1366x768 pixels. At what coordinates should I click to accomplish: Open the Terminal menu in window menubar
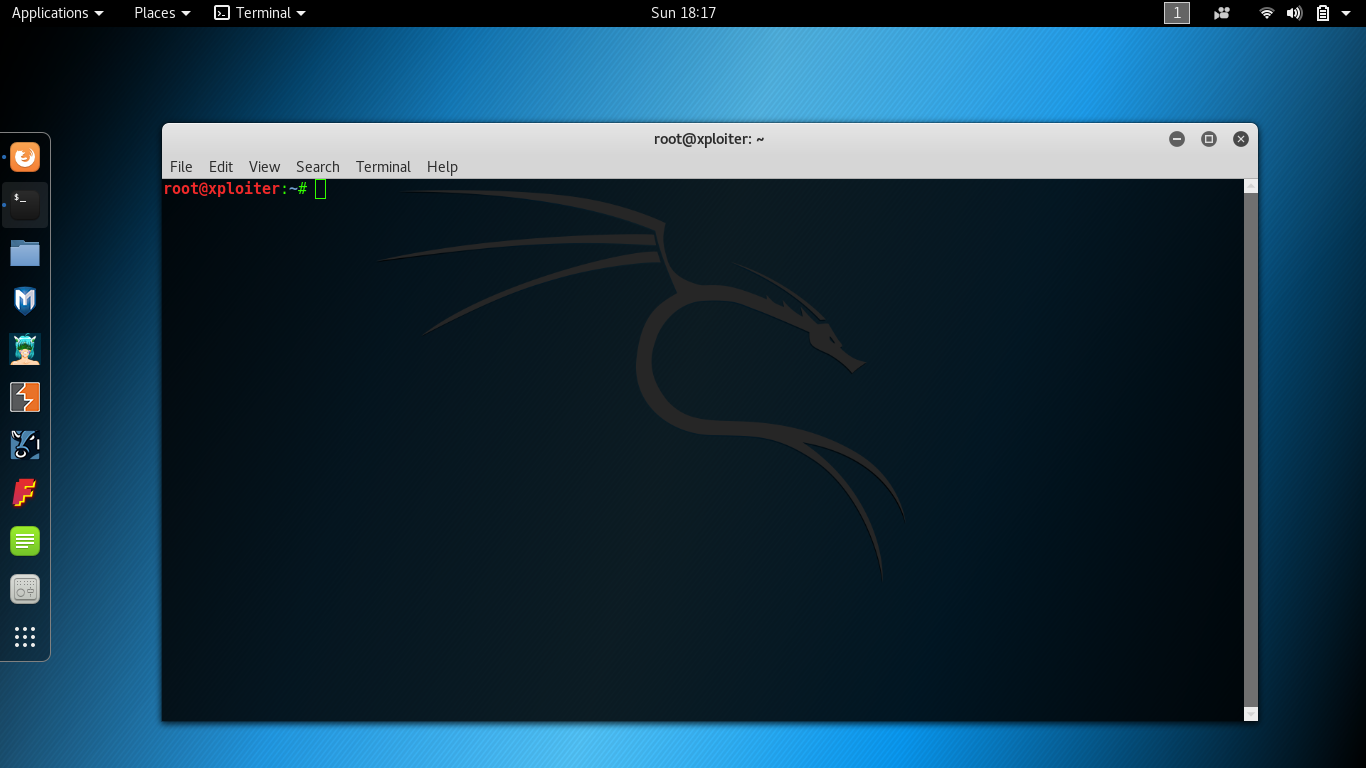pos(383,167)
